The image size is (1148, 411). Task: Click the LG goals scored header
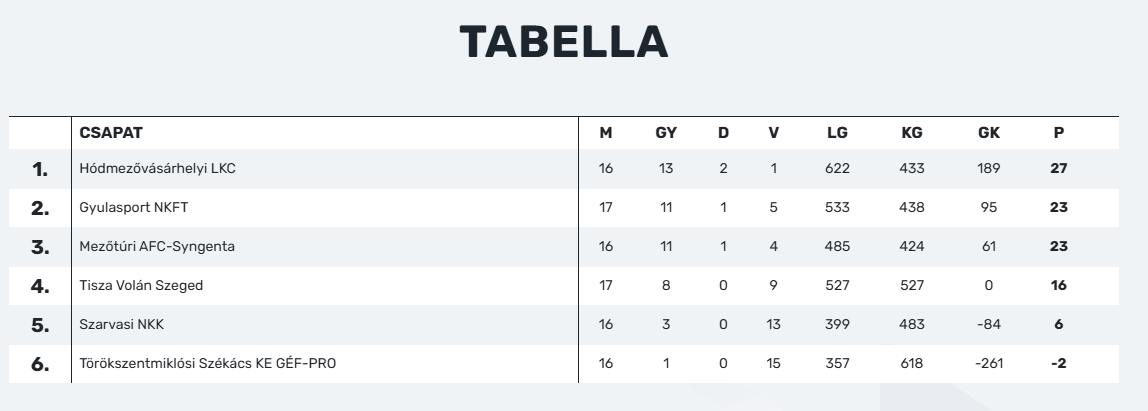pyautogui.click(x=837, y=133)
